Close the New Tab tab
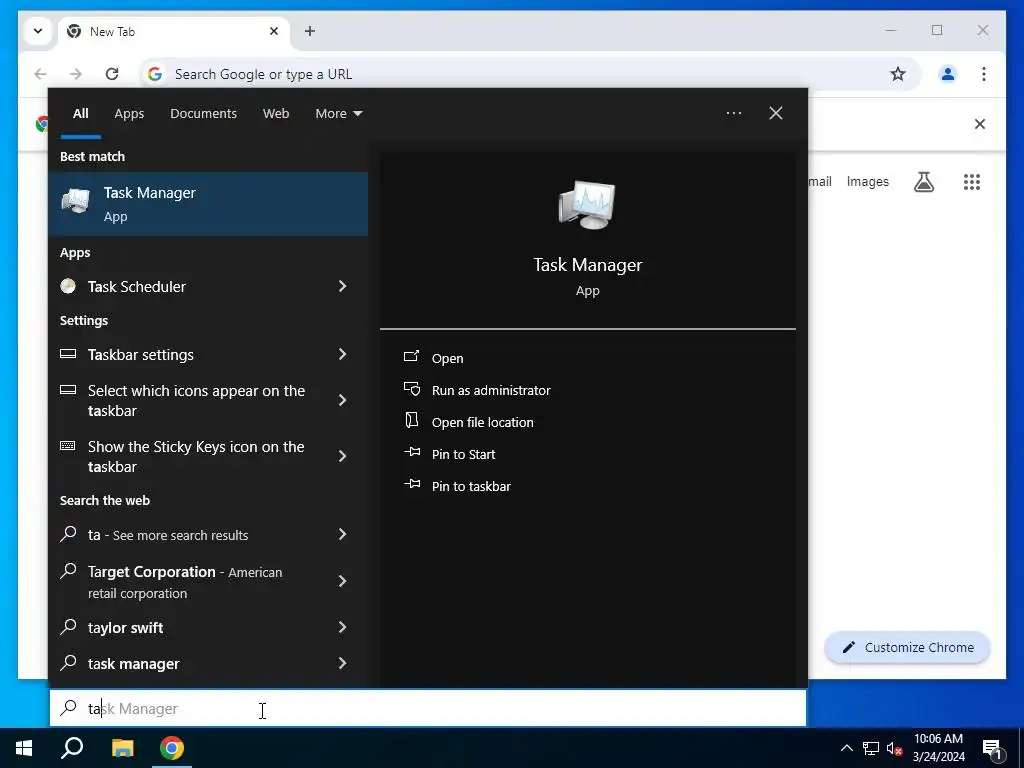 coord(274,31)
